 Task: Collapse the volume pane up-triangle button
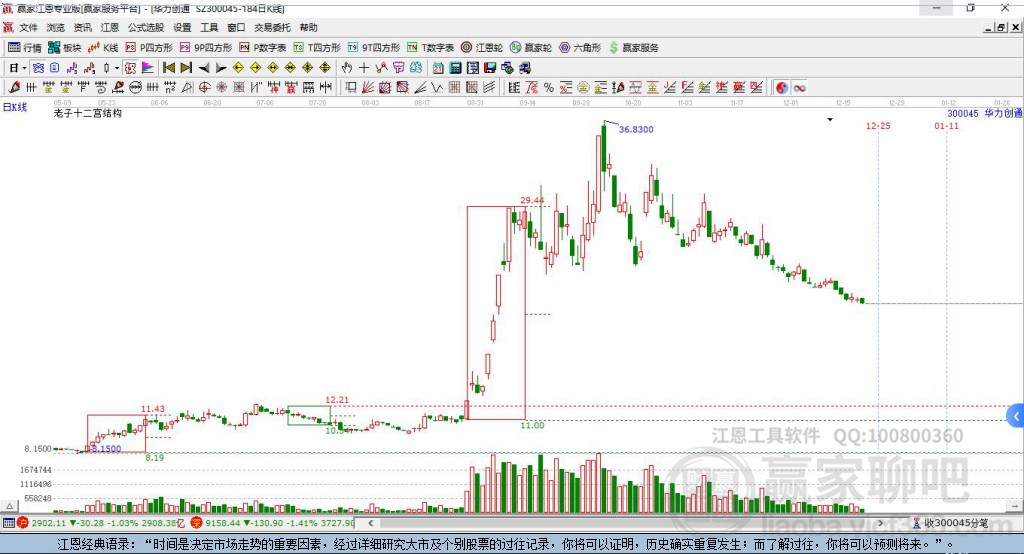tap(9, 506)
